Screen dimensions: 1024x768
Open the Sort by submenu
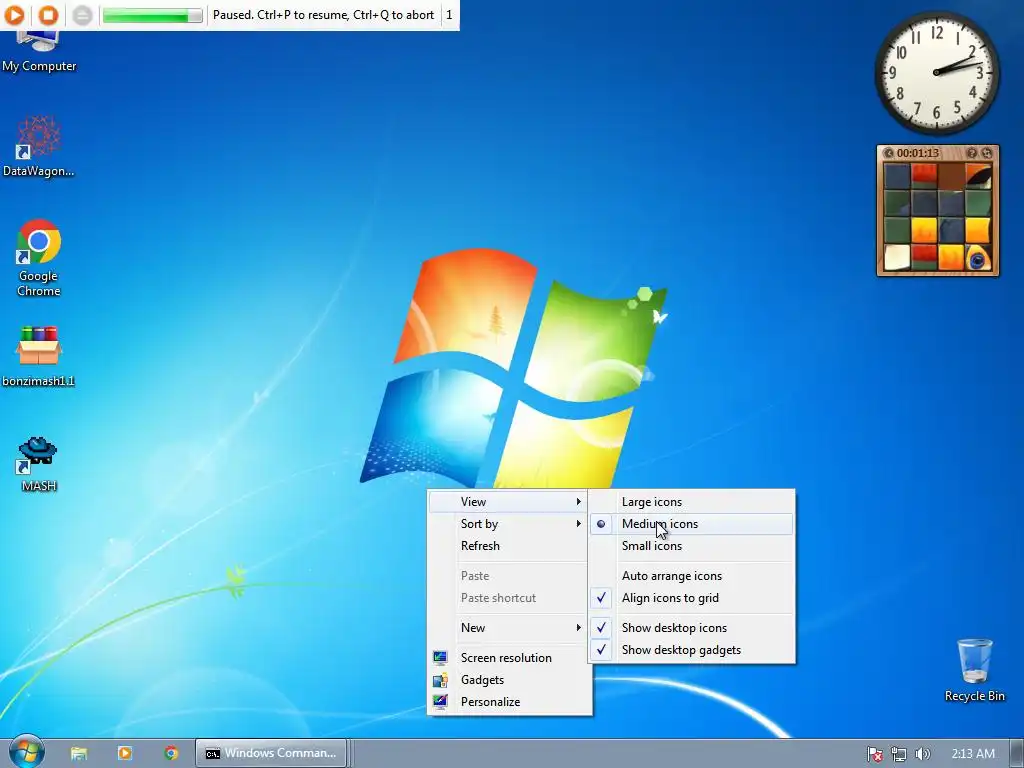coord(508,524)
